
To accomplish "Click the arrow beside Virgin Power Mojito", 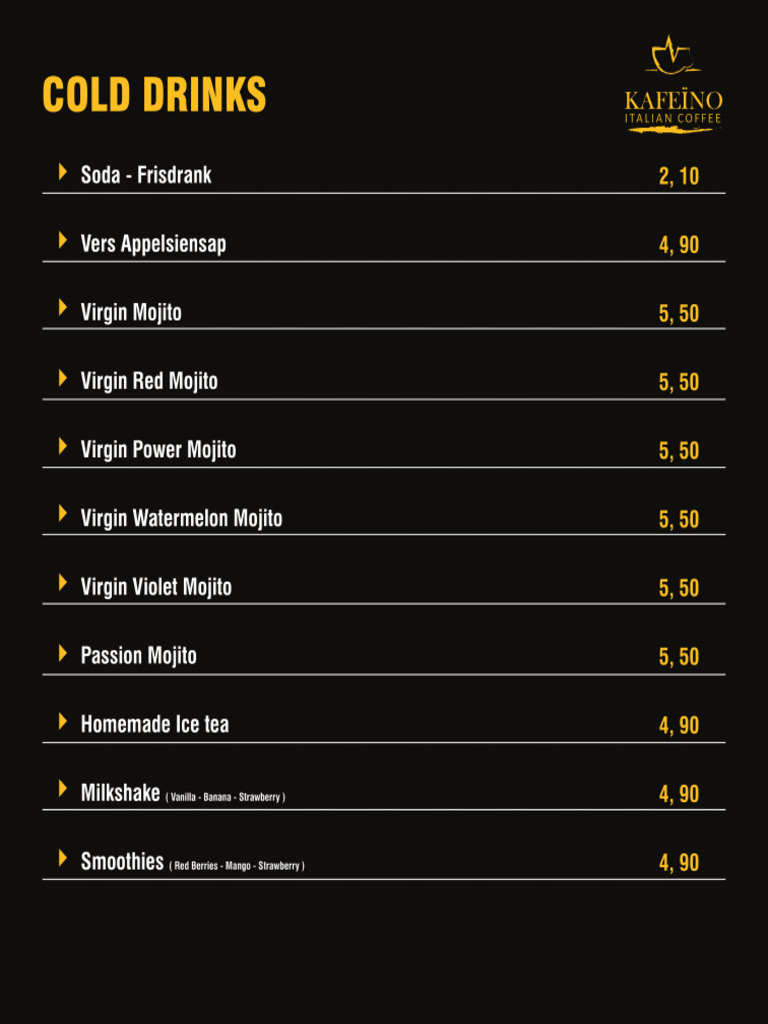I will click(63, 447).
